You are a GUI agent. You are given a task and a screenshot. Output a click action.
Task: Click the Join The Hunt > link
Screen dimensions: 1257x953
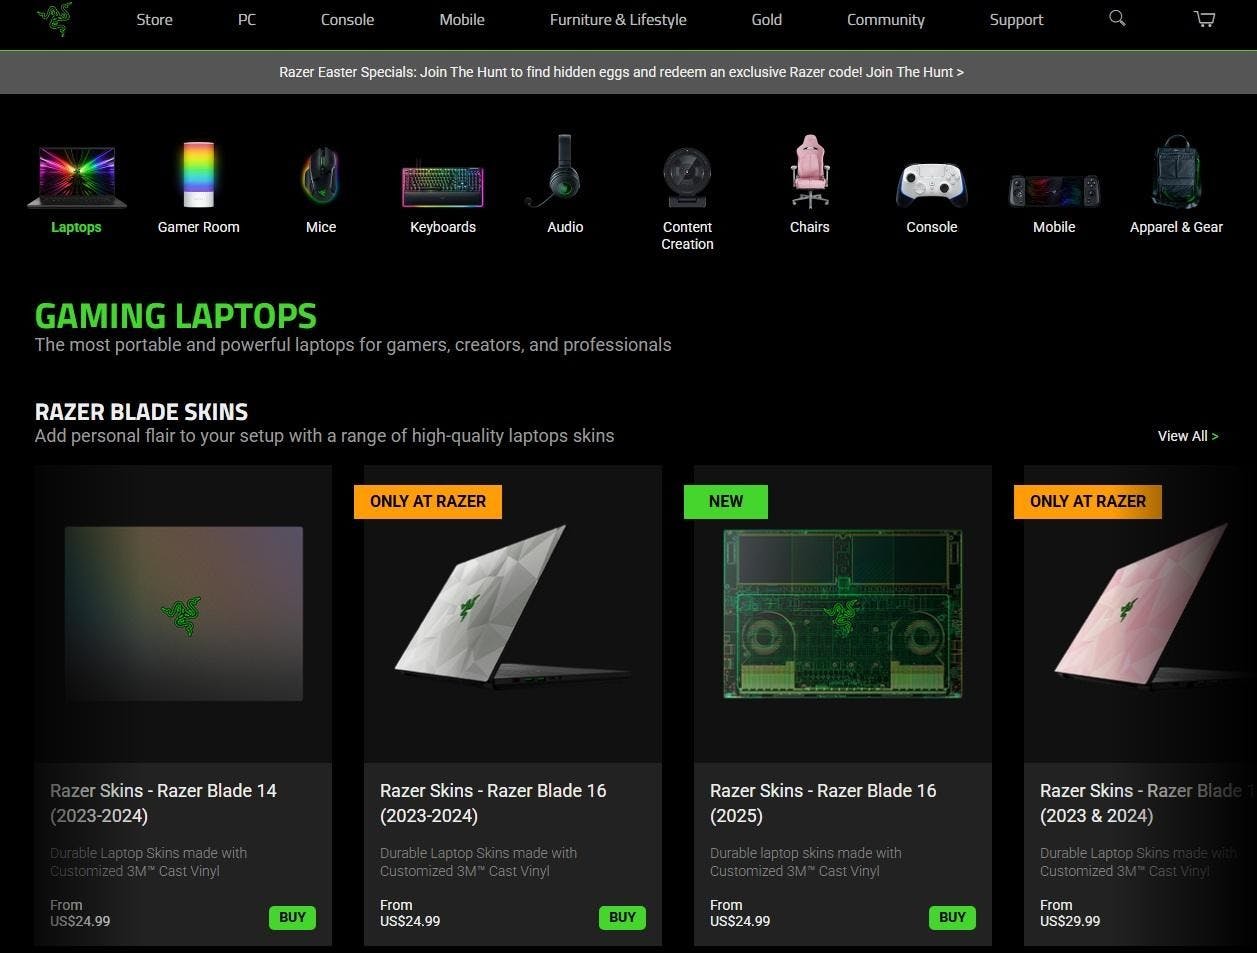click(915, 72)
